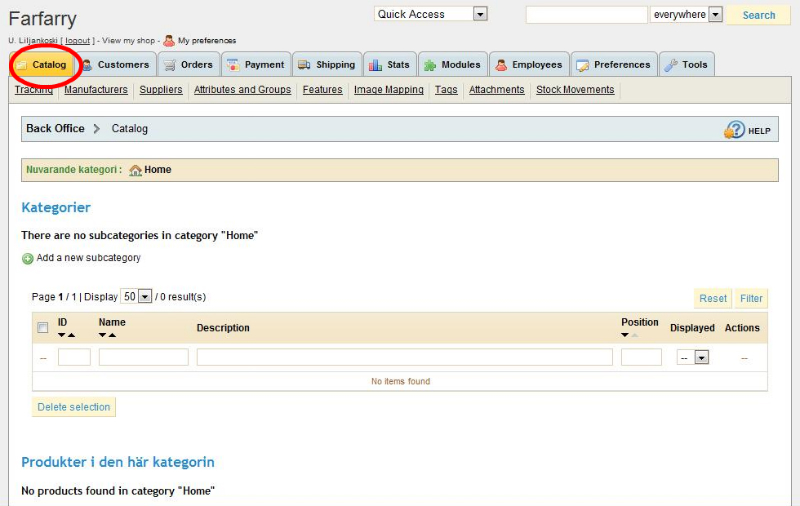The height and width of the screenshot is (506, 800).
Task: Open Attributes and Groups link
Action: tap(242, 90)
